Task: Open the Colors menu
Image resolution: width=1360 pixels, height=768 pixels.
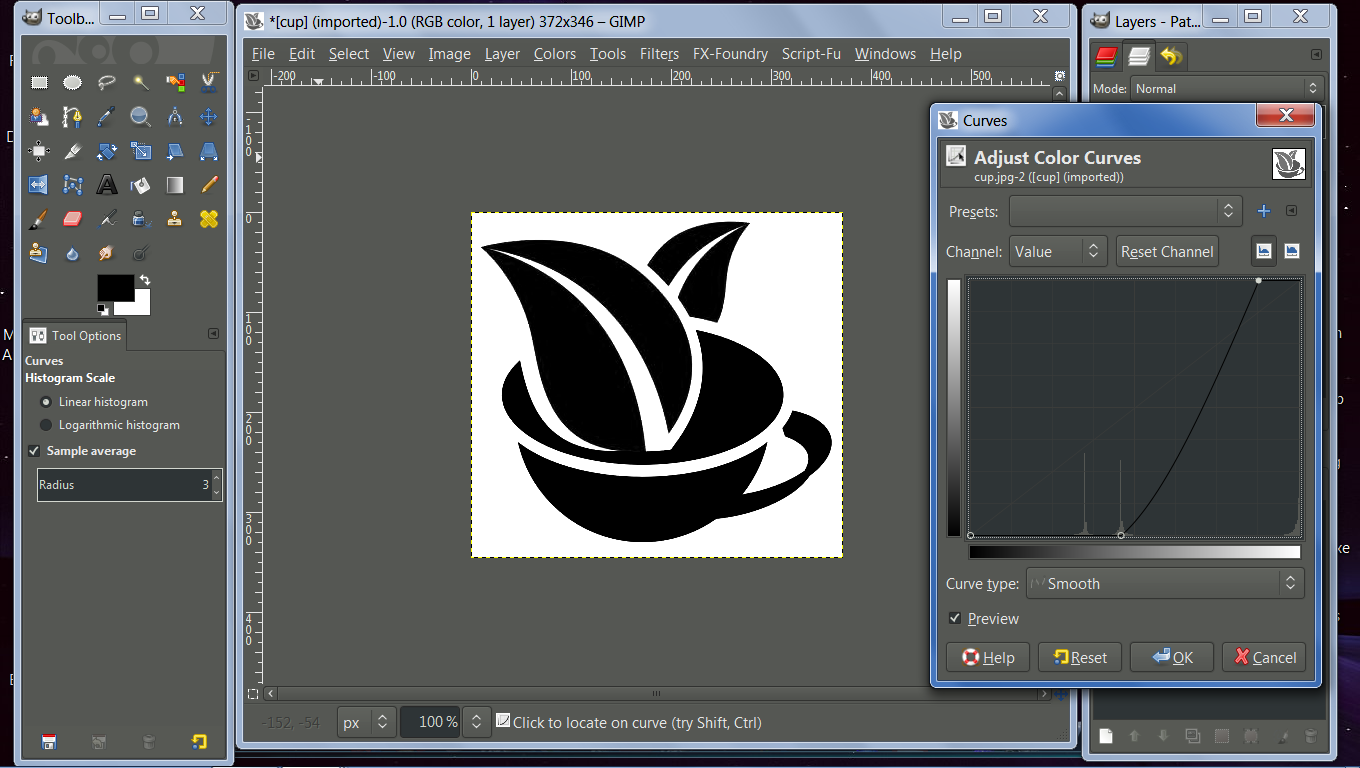Action: point(555,54)
